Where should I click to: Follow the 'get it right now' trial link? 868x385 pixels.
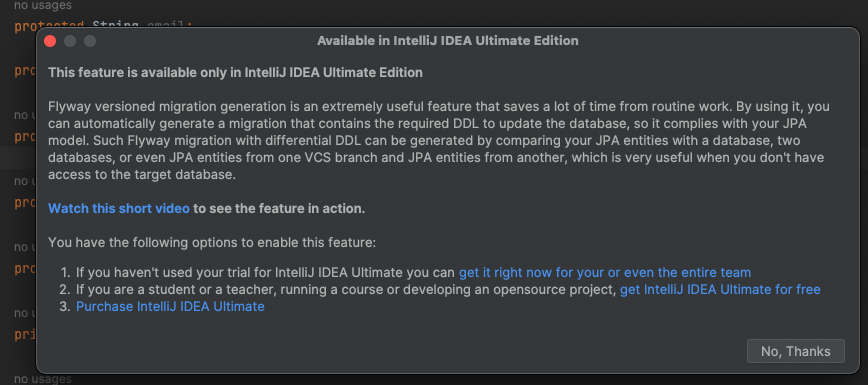coord(604,273)
